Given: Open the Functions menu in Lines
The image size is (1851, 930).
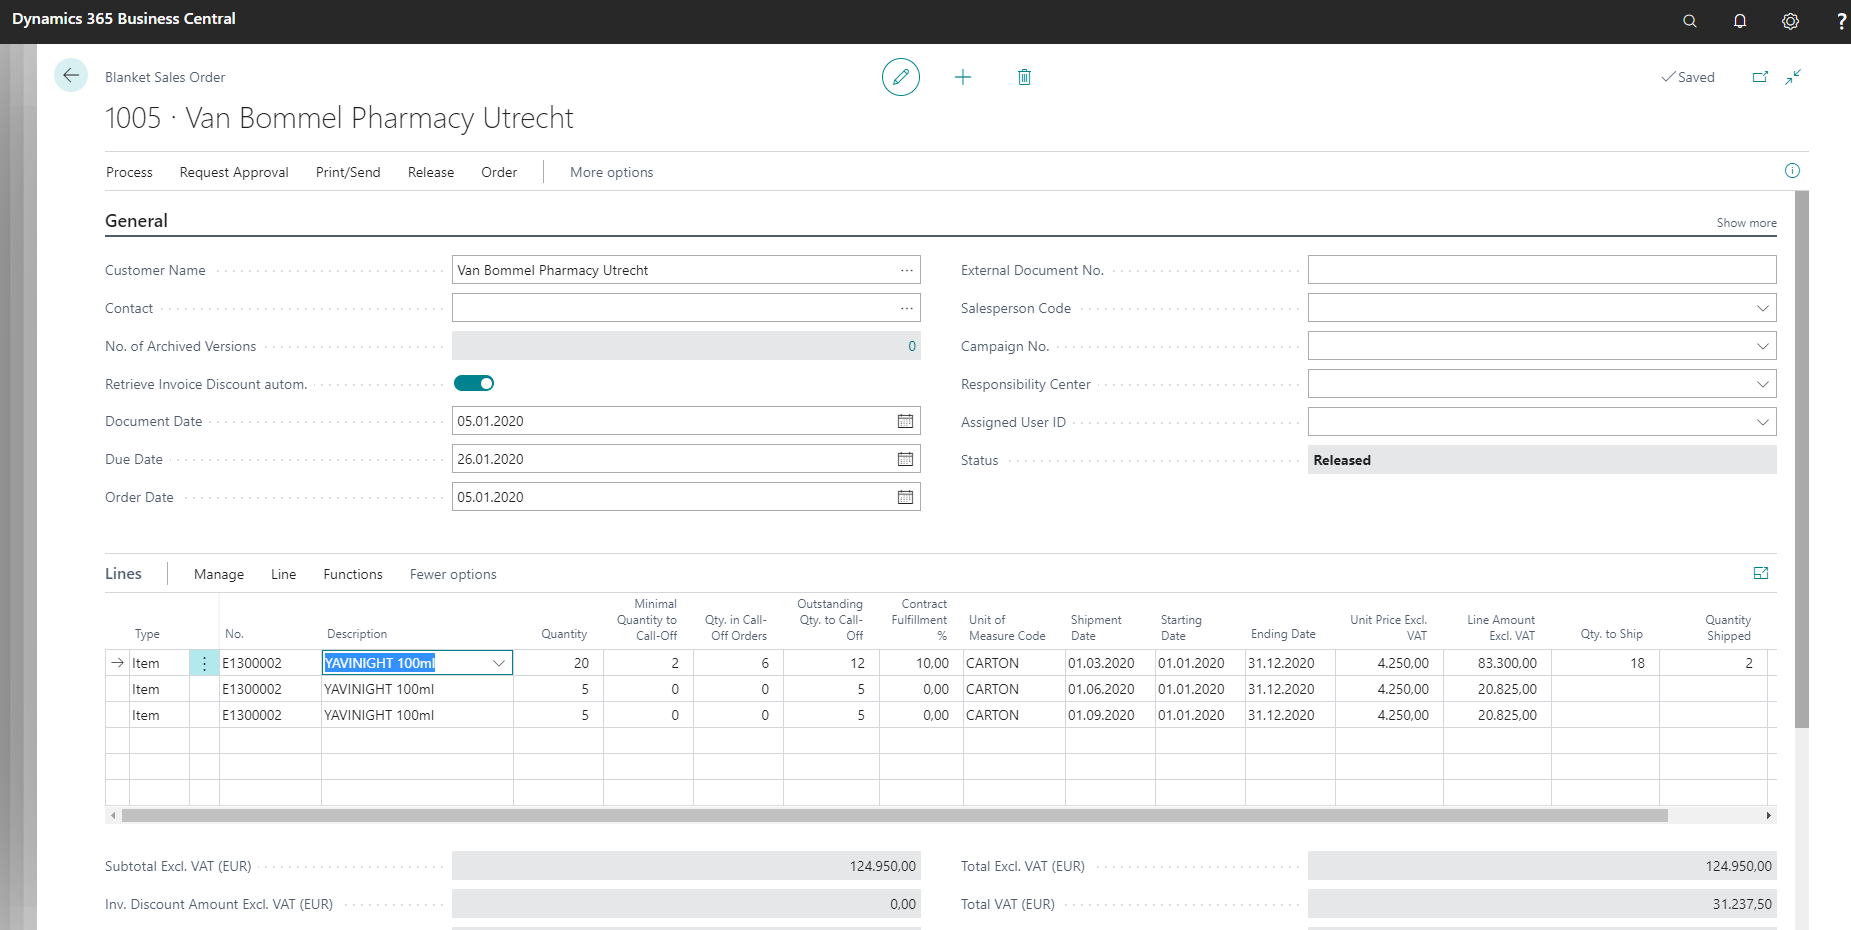Looking at the screenshot, I should click(353, 574).
